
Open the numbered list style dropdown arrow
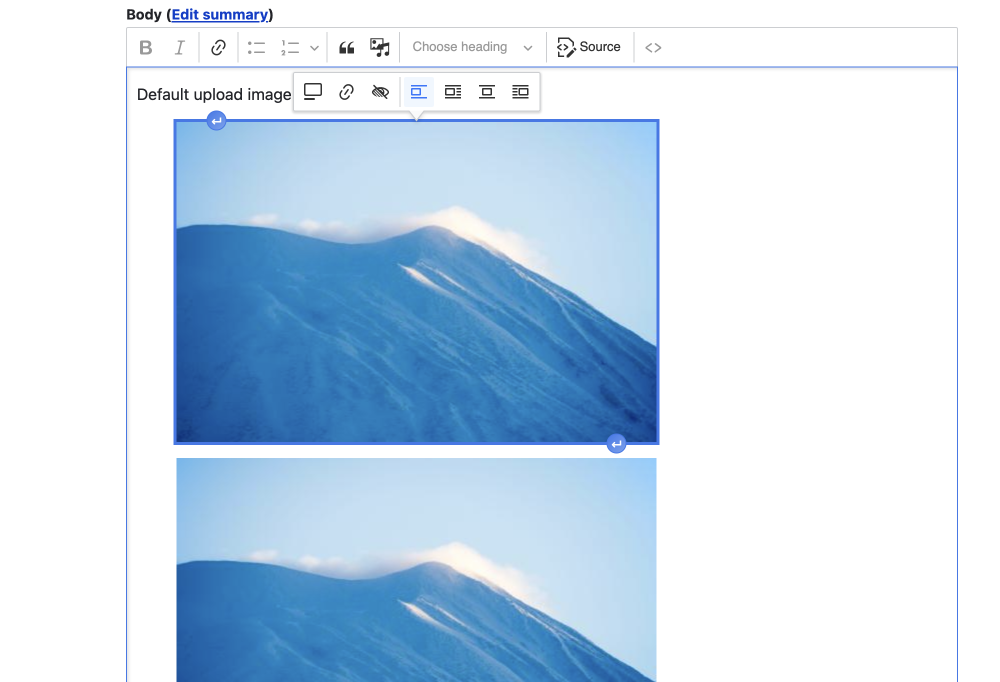click(x=314, y=47)
